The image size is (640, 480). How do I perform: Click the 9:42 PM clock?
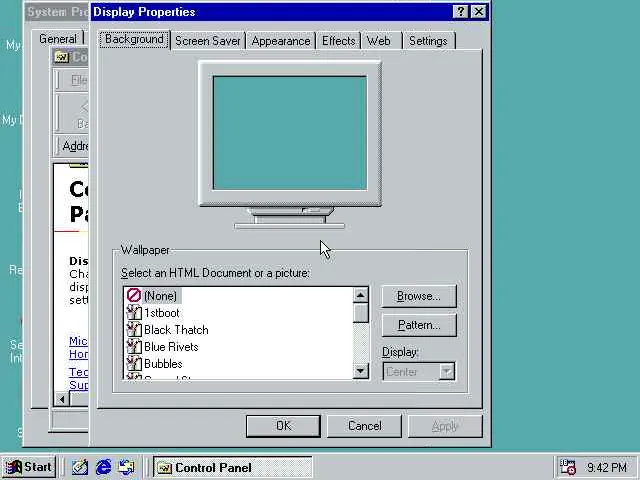[x=607, y=467]
